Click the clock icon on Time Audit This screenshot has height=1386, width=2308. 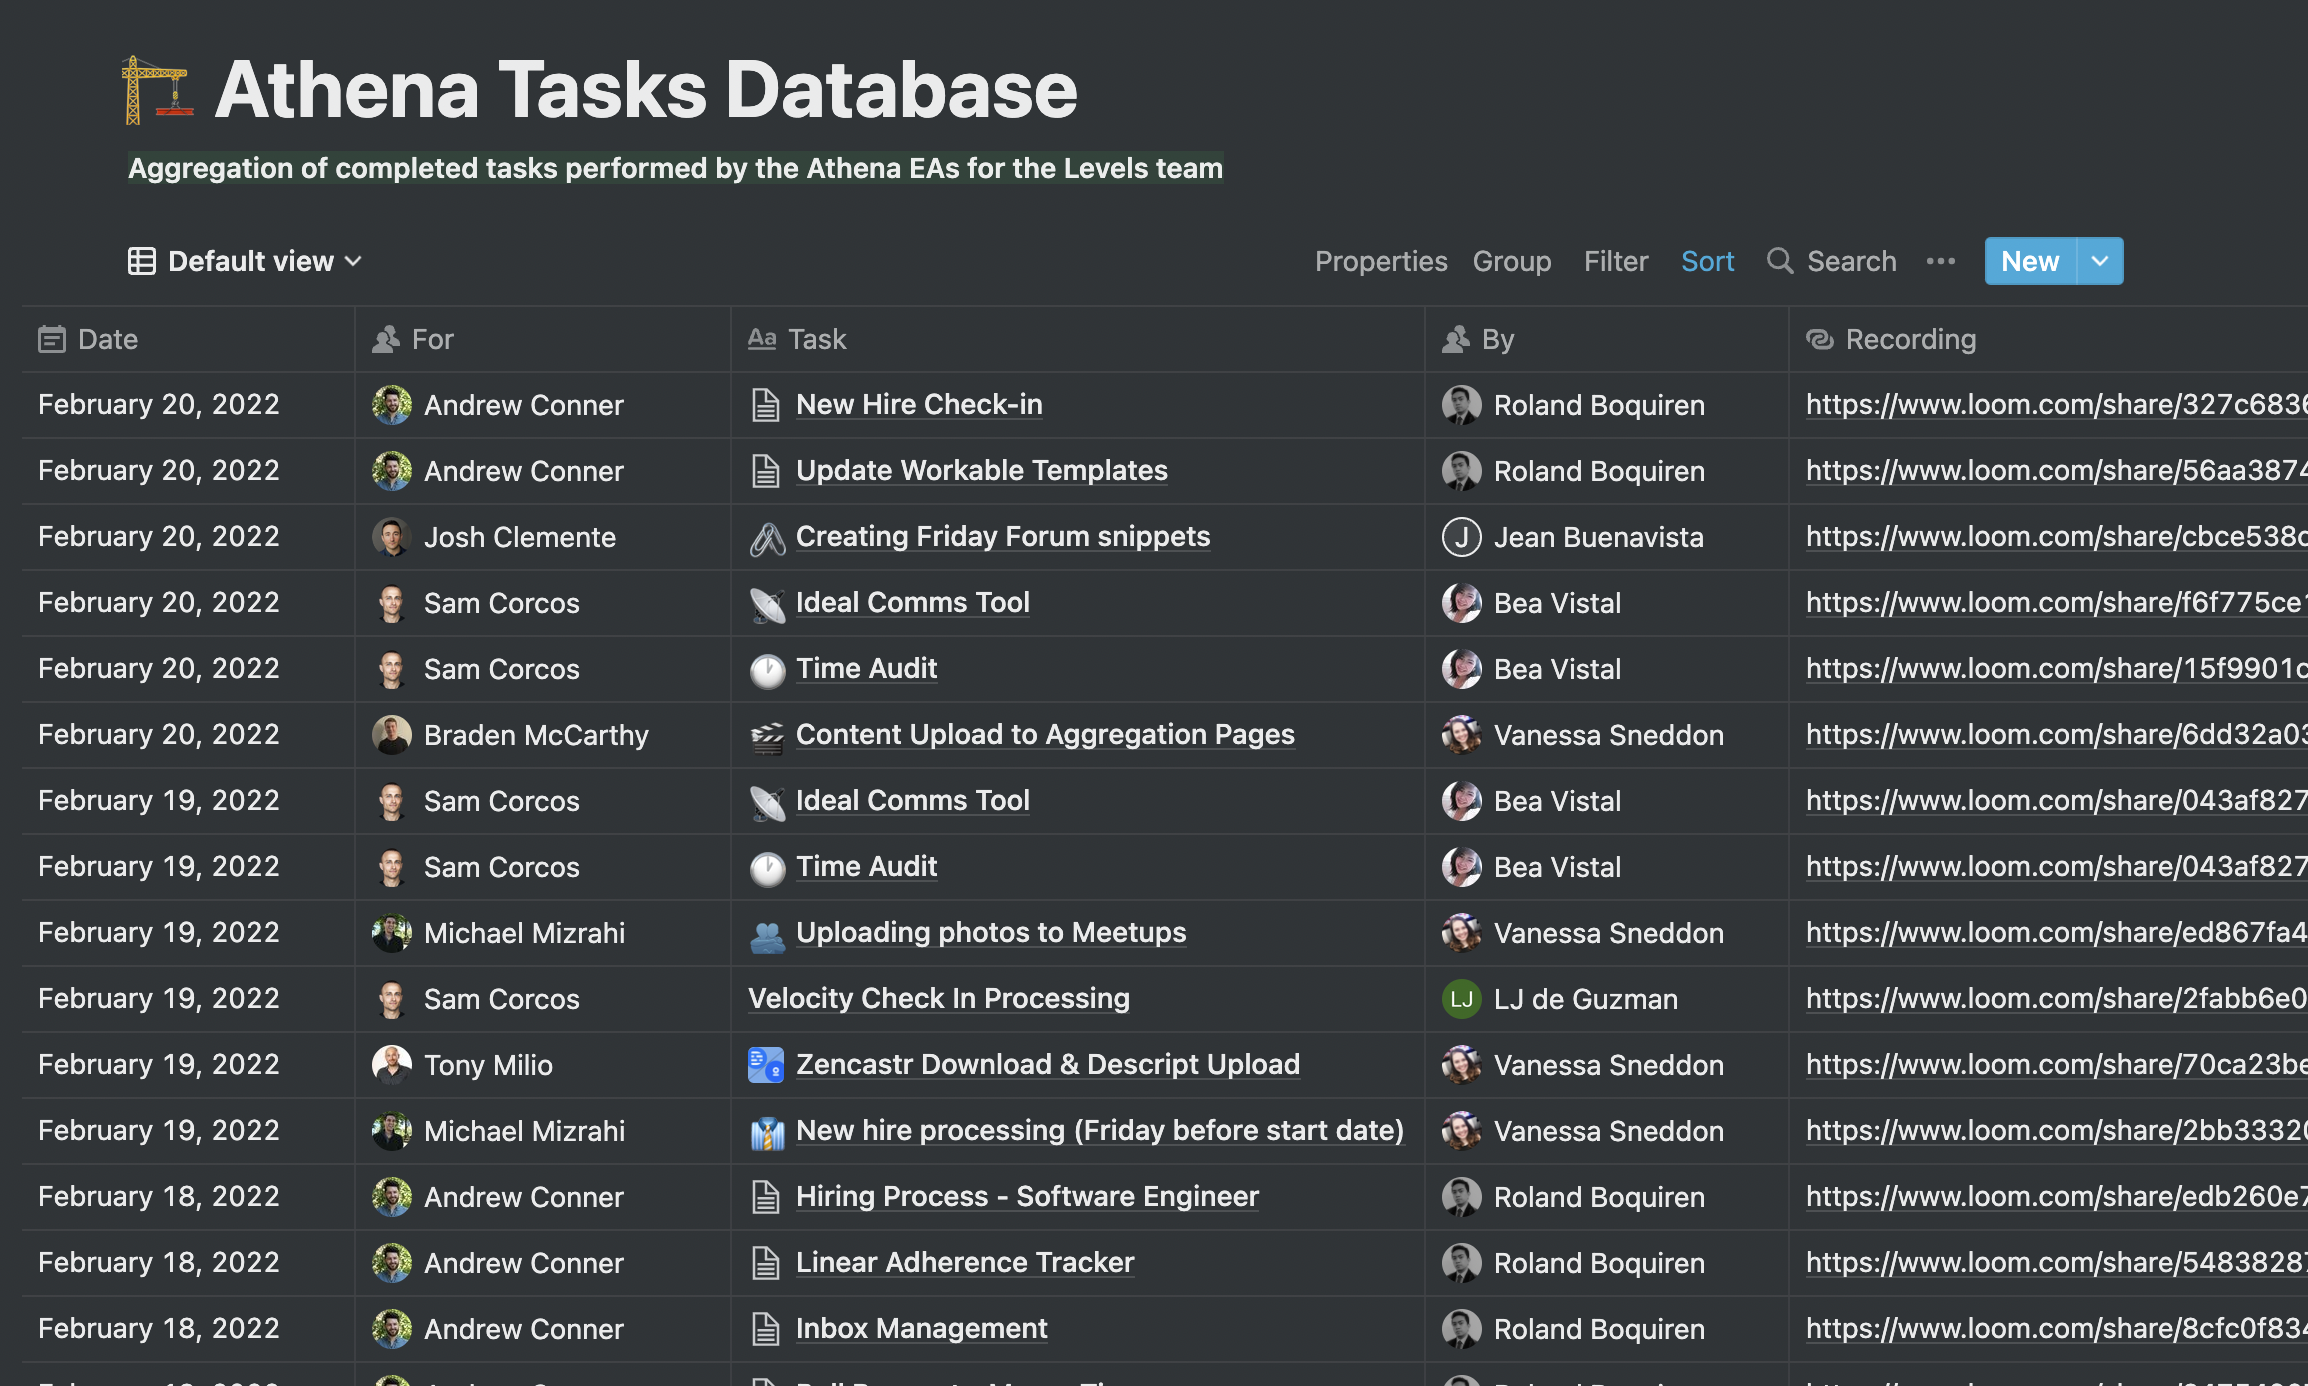(x=766, y=669)
